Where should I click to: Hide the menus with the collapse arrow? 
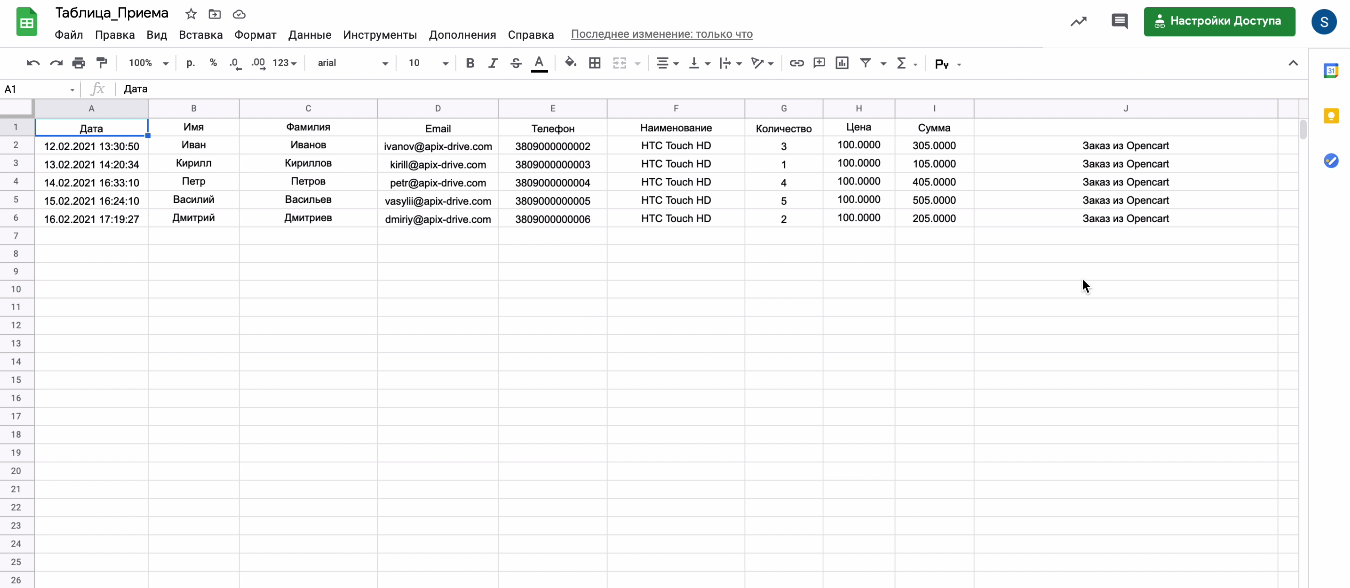[x=1293, y=63]
